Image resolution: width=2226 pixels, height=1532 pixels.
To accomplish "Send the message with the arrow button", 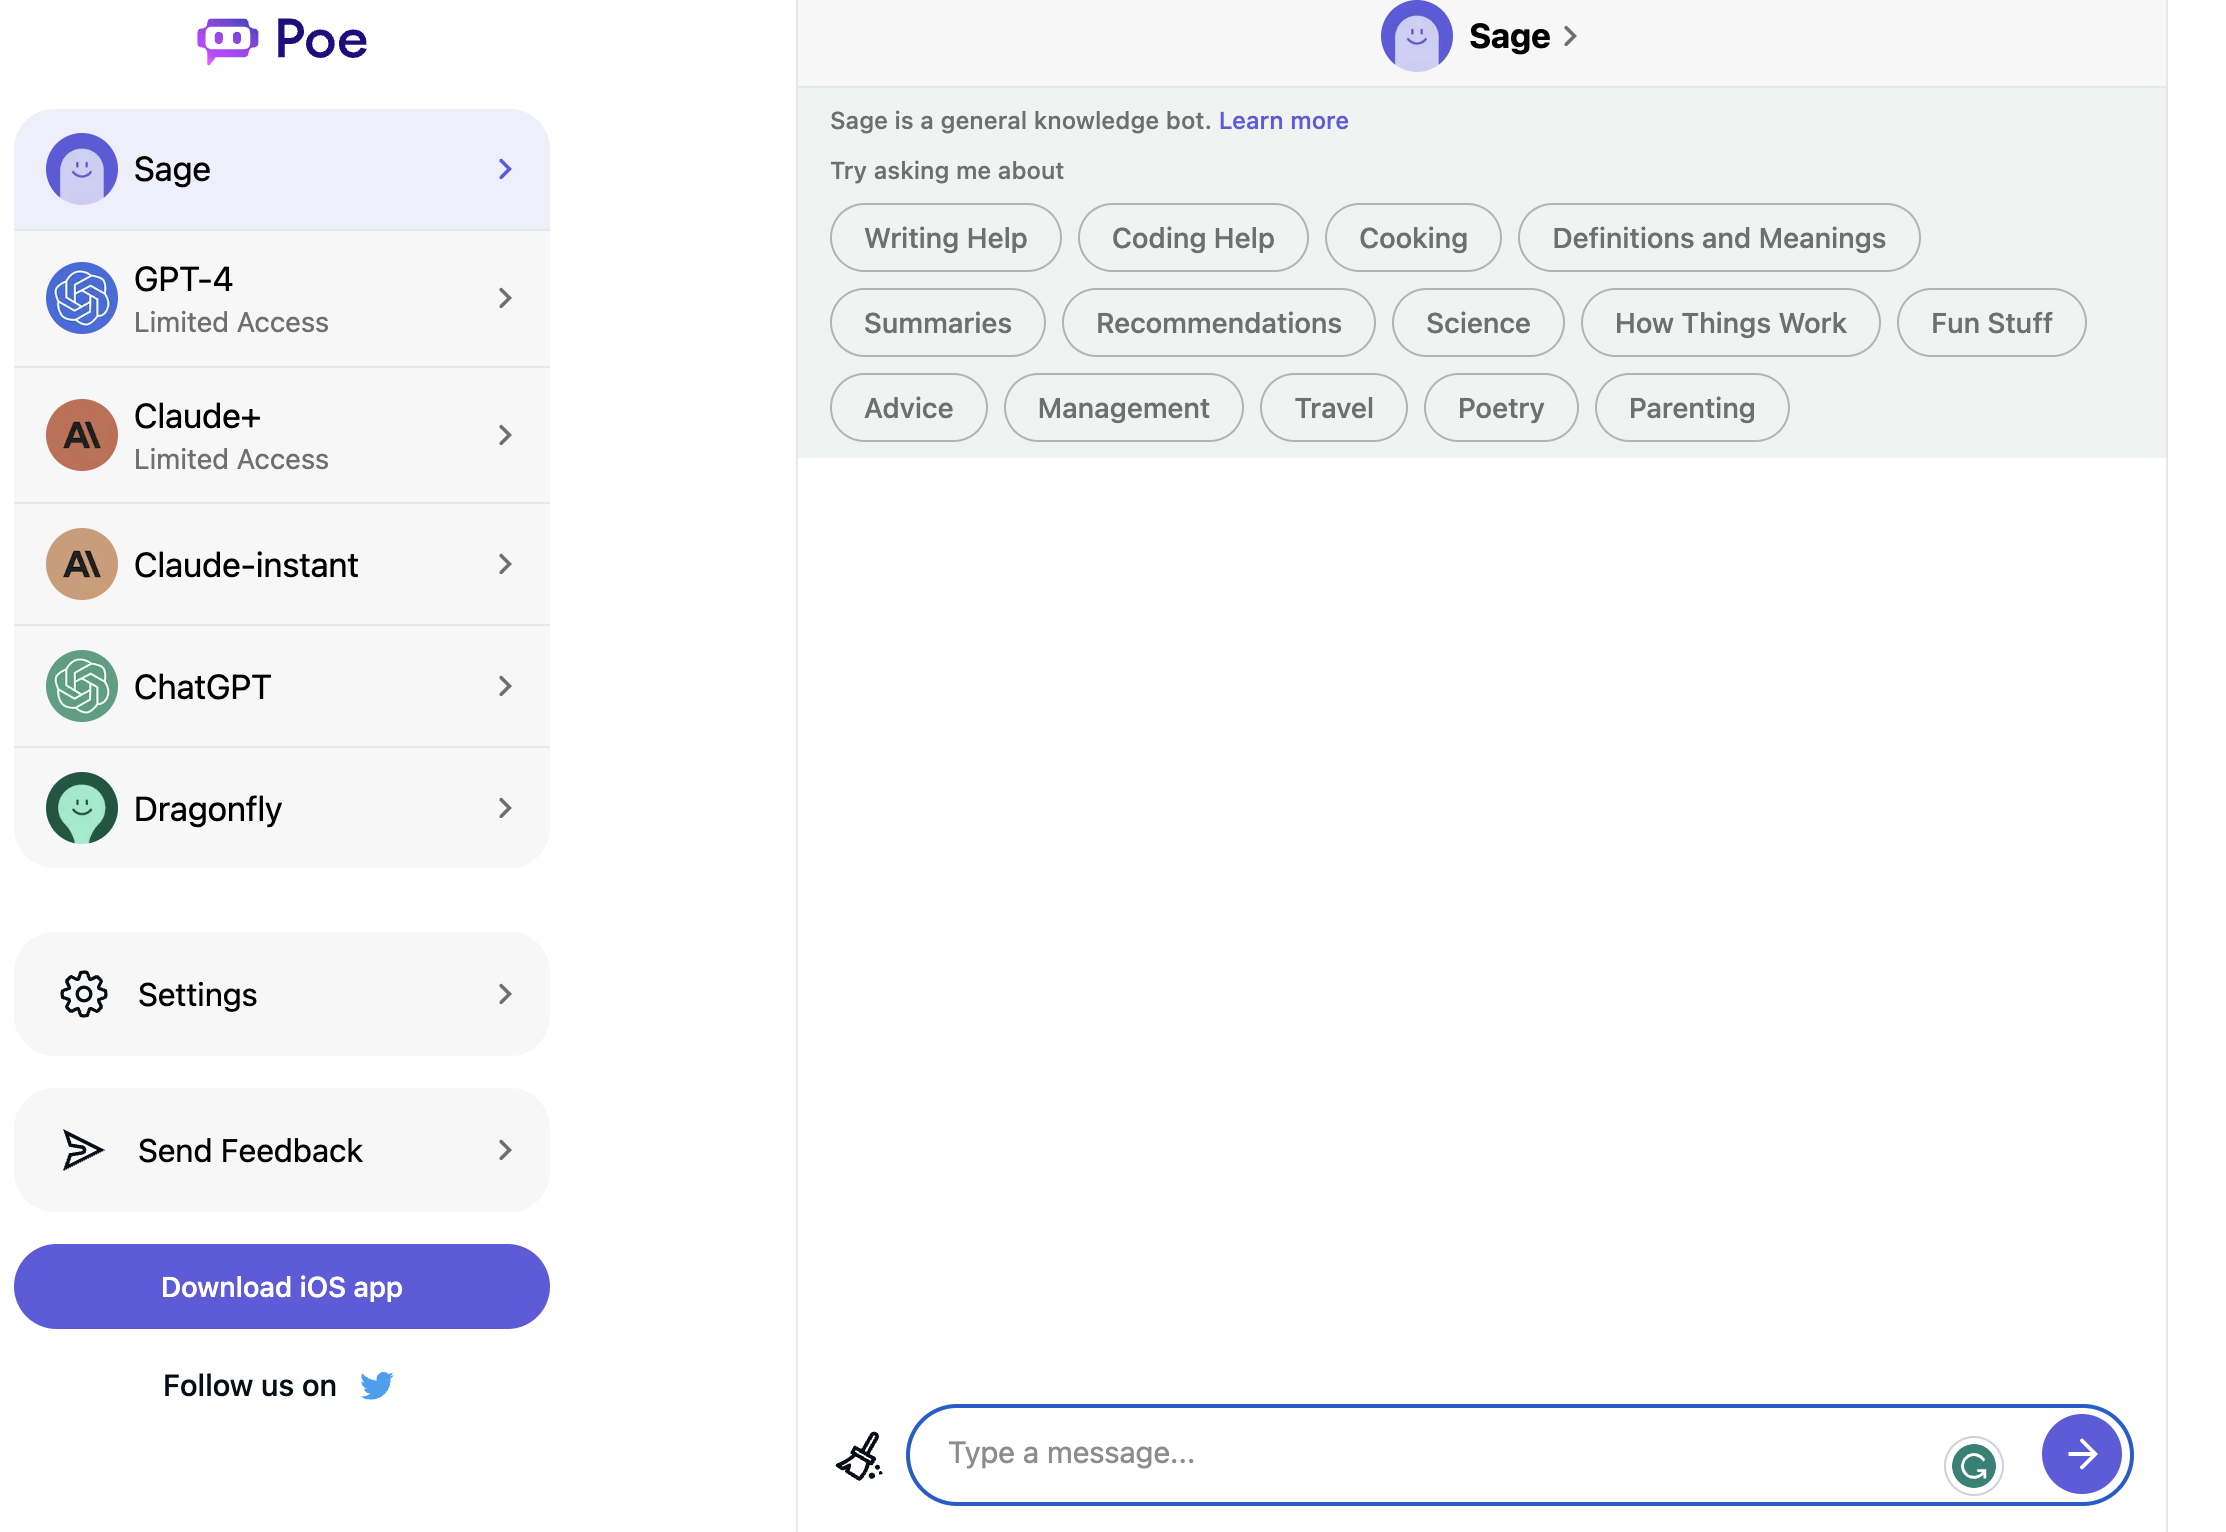I will click(2082, 1454).
